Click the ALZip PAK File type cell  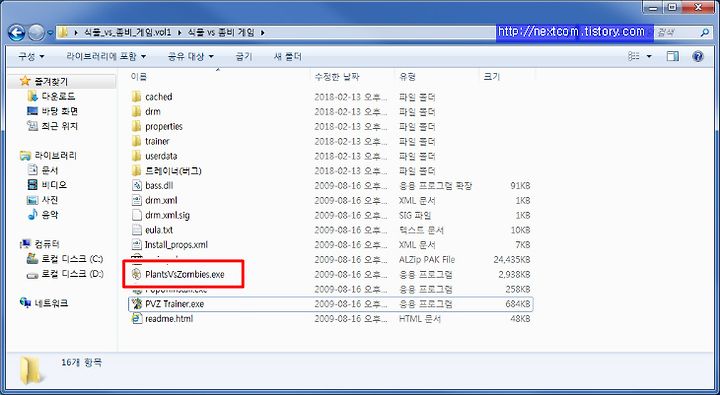click(x=427, y=260)
